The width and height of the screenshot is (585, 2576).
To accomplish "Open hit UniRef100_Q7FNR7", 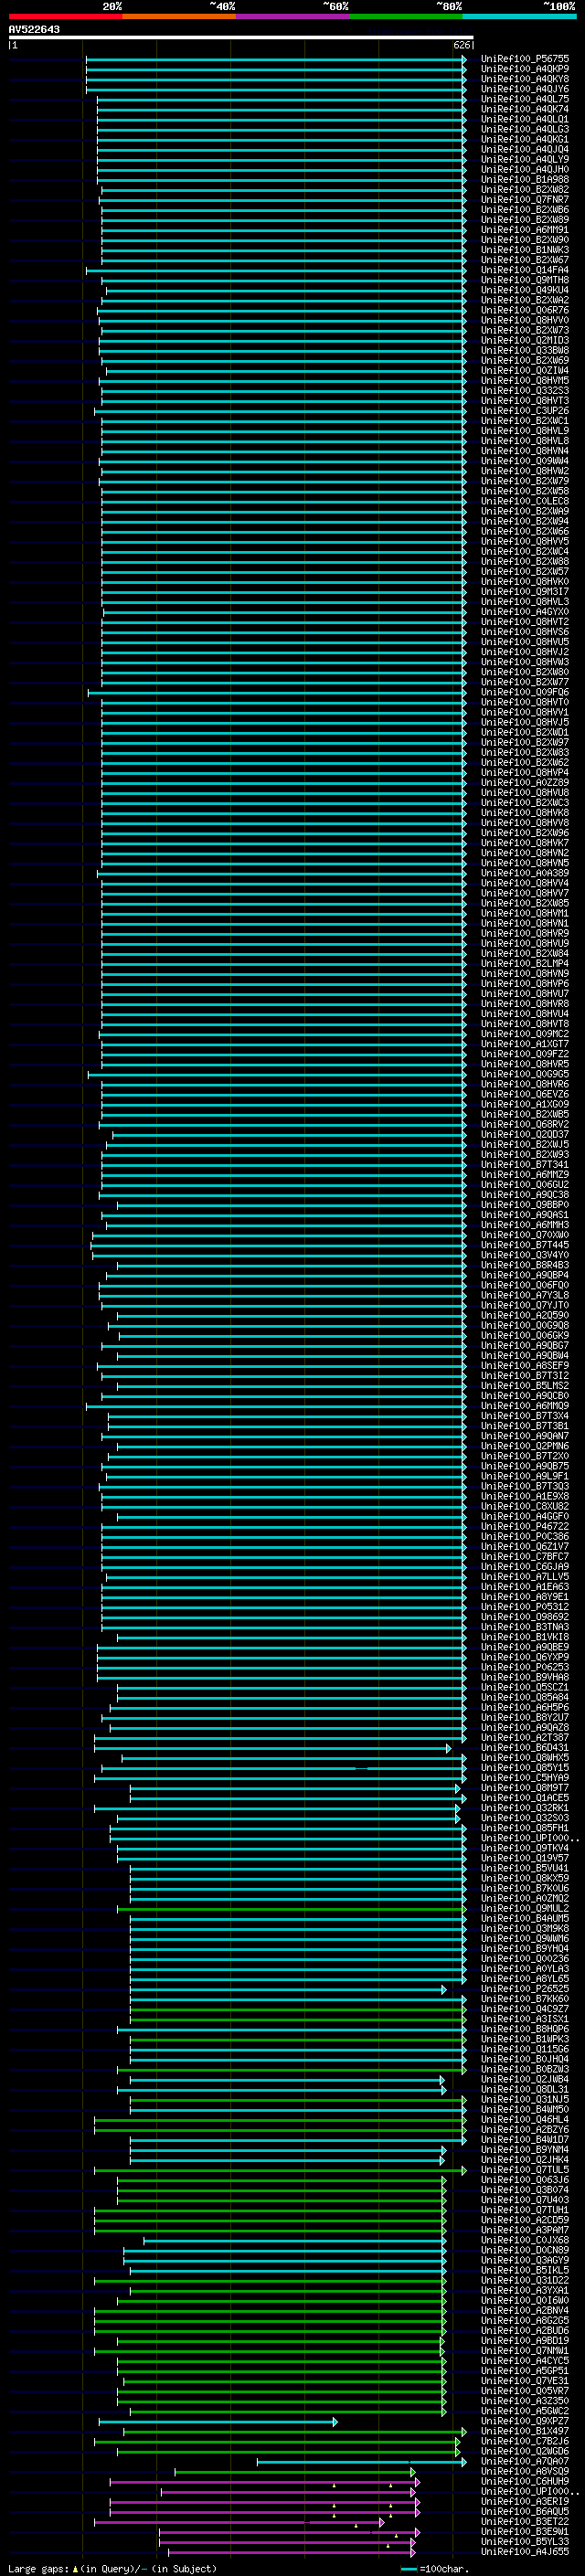I will 525,200.
